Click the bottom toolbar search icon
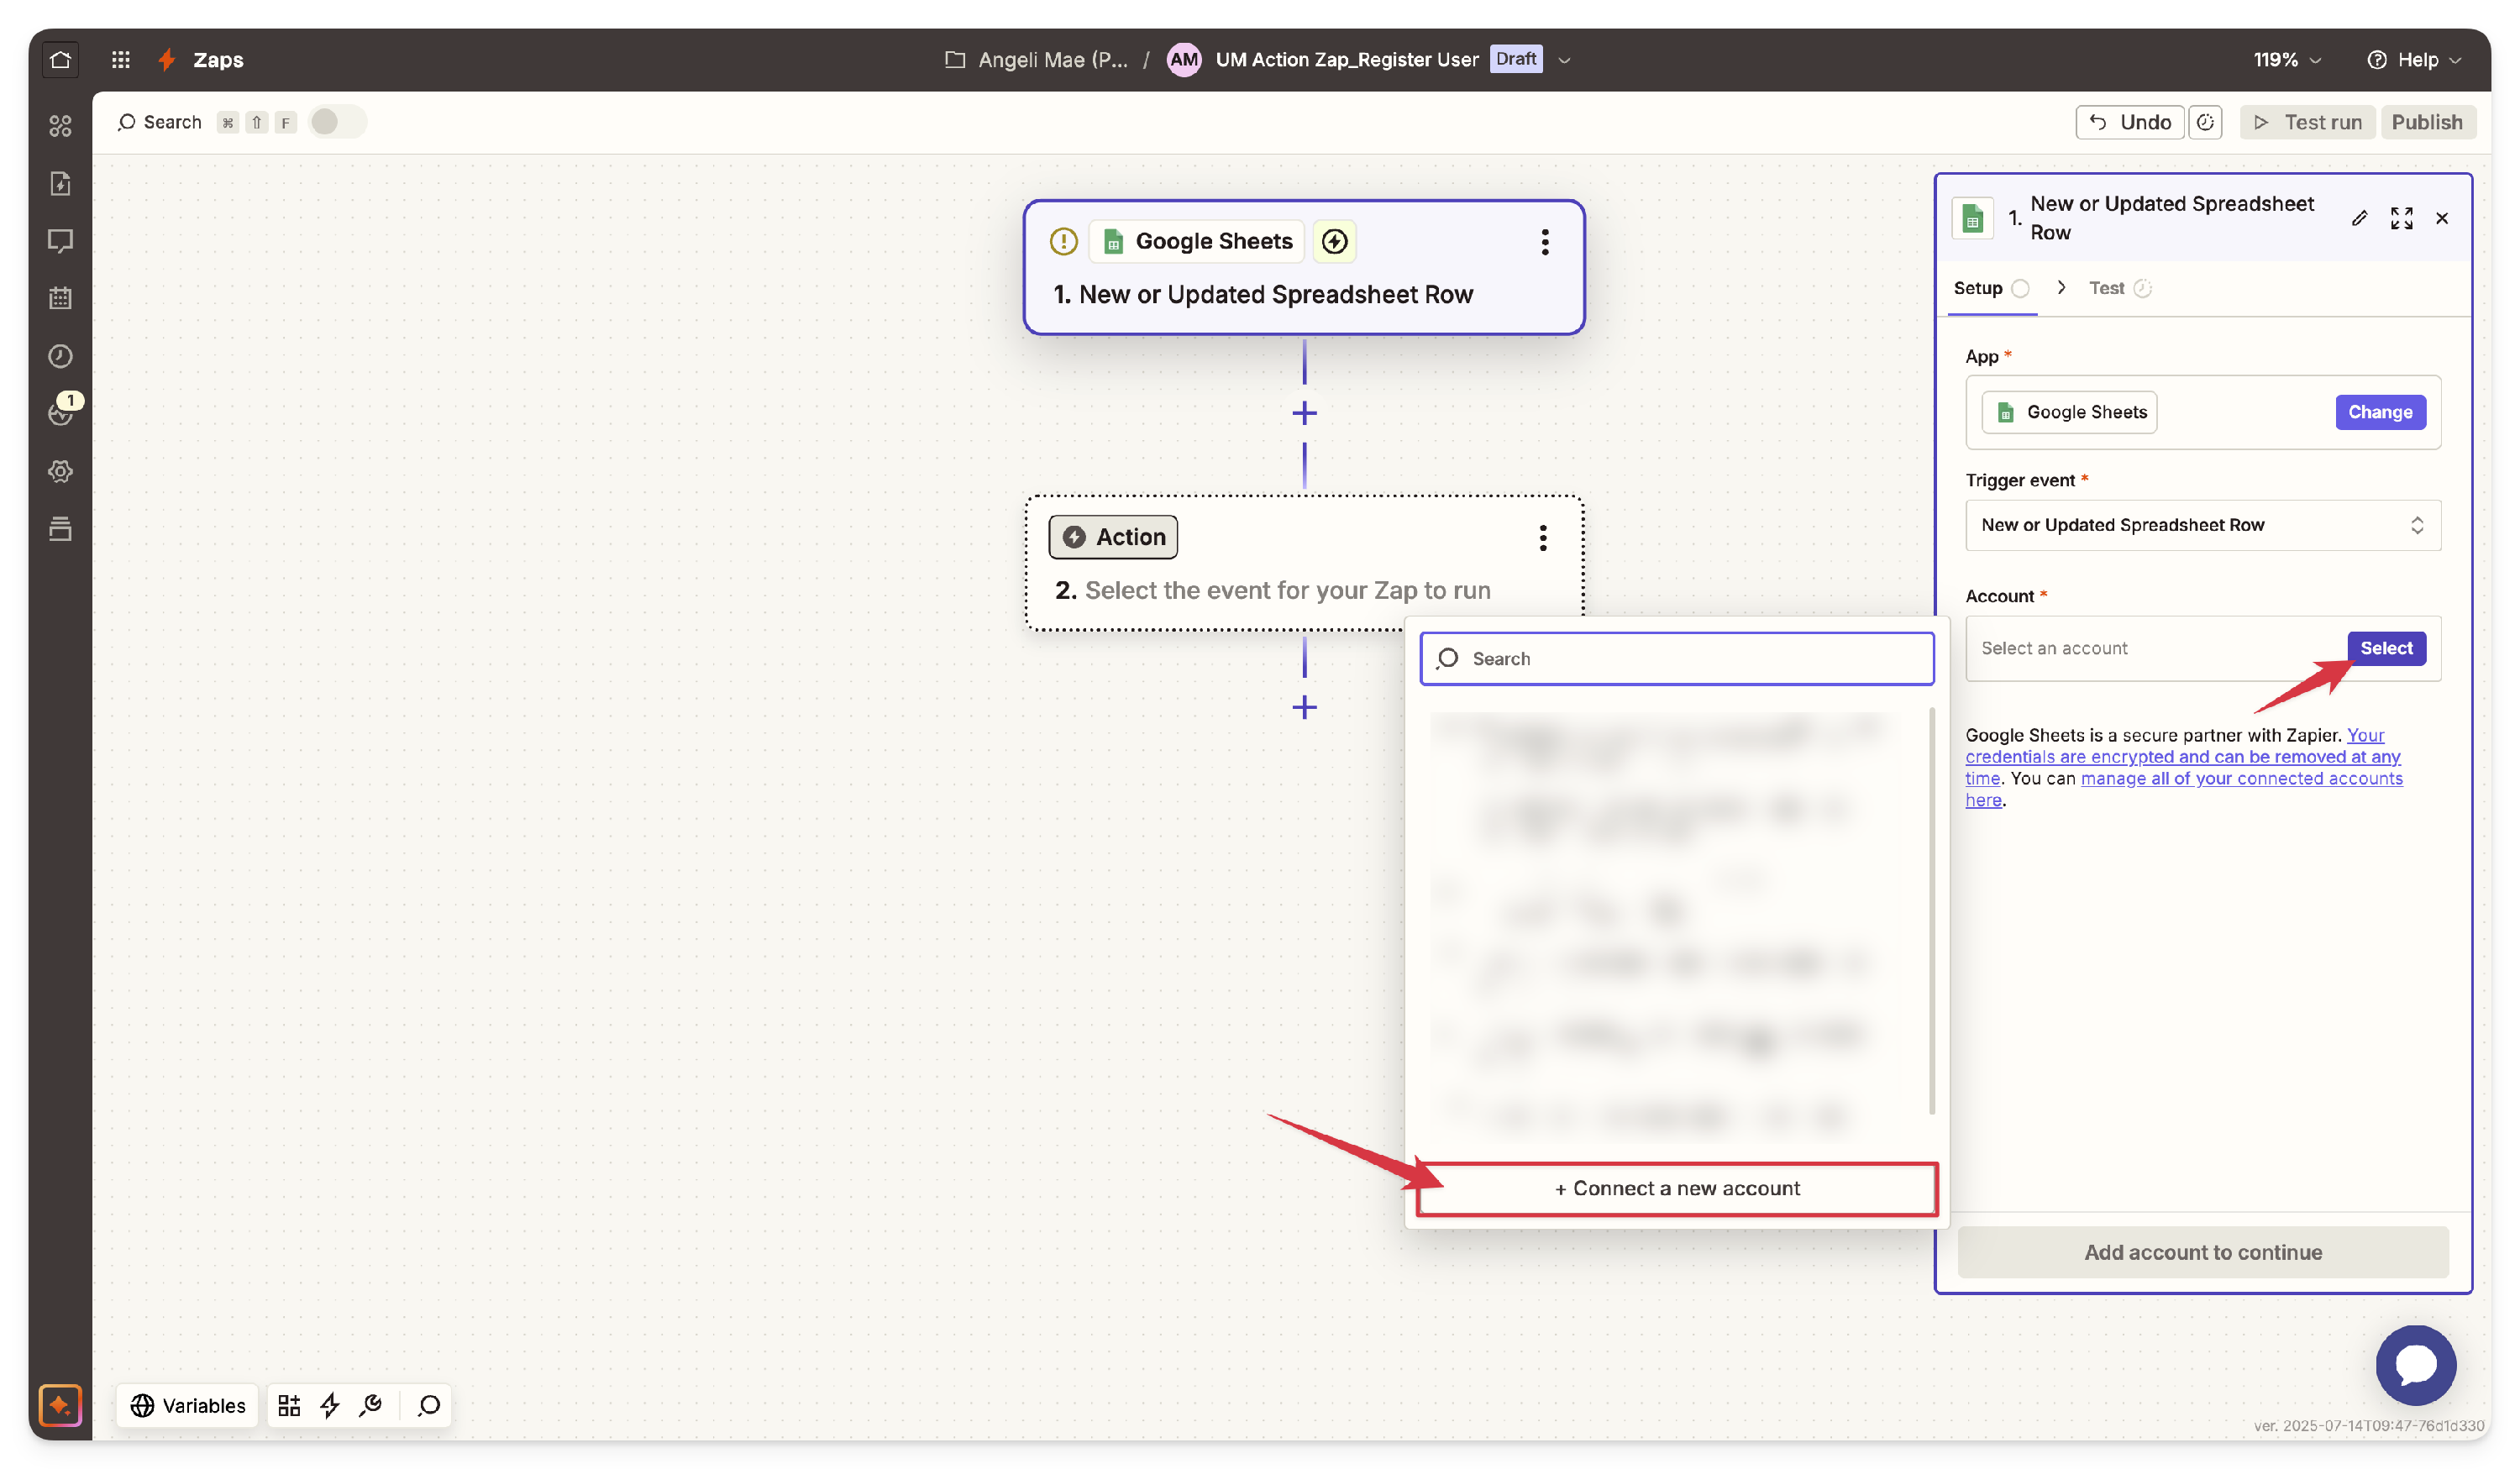Image resolution: width=2520 pixels, height=1469 pixels. click(429, 1405)
